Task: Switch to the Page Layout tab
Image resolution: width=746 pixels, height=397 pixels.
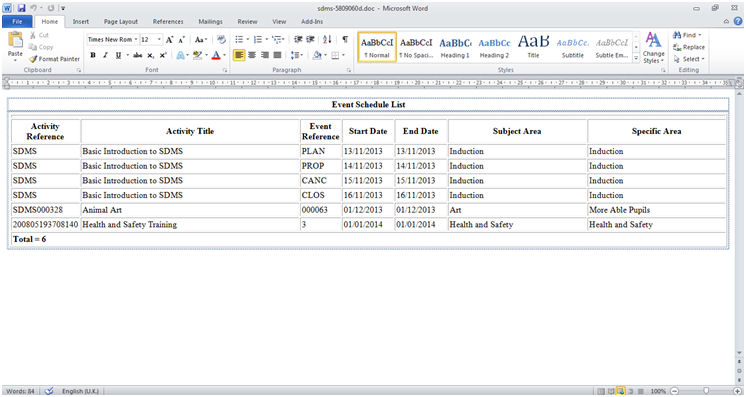Action: pyautogui.click(x=121, y=21)
